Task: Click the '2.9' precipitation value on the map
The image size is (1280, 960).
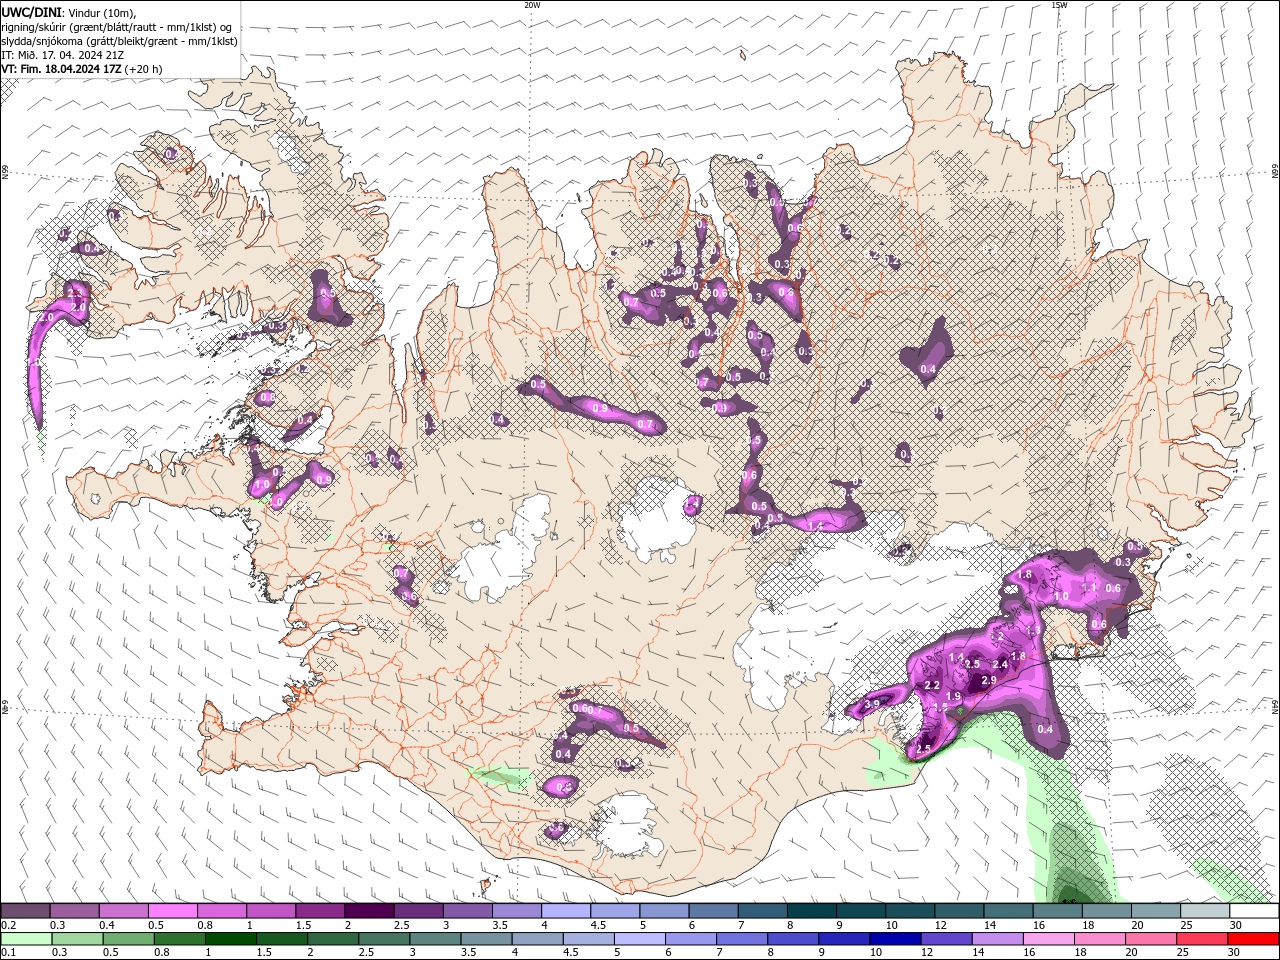Action: pyautogui.click(x=989, y=680)
